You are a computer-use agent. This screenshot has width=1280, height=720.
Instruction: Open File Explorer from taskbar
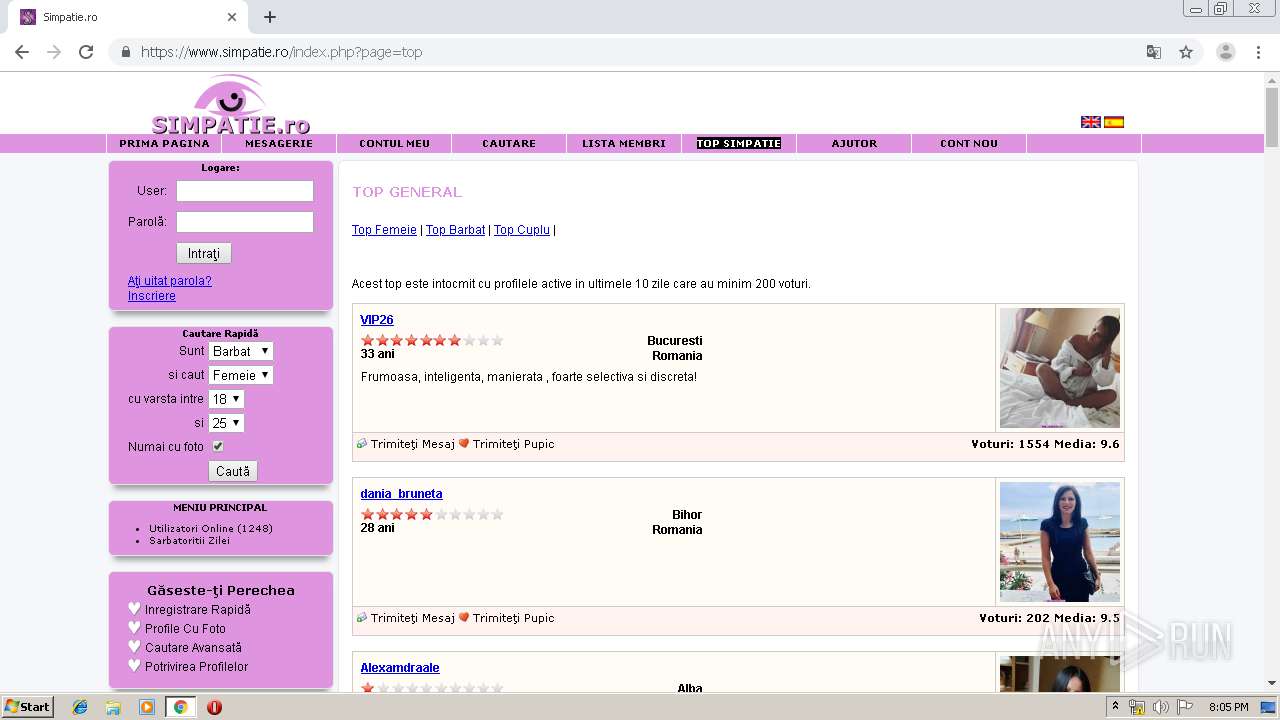(113, 707)
